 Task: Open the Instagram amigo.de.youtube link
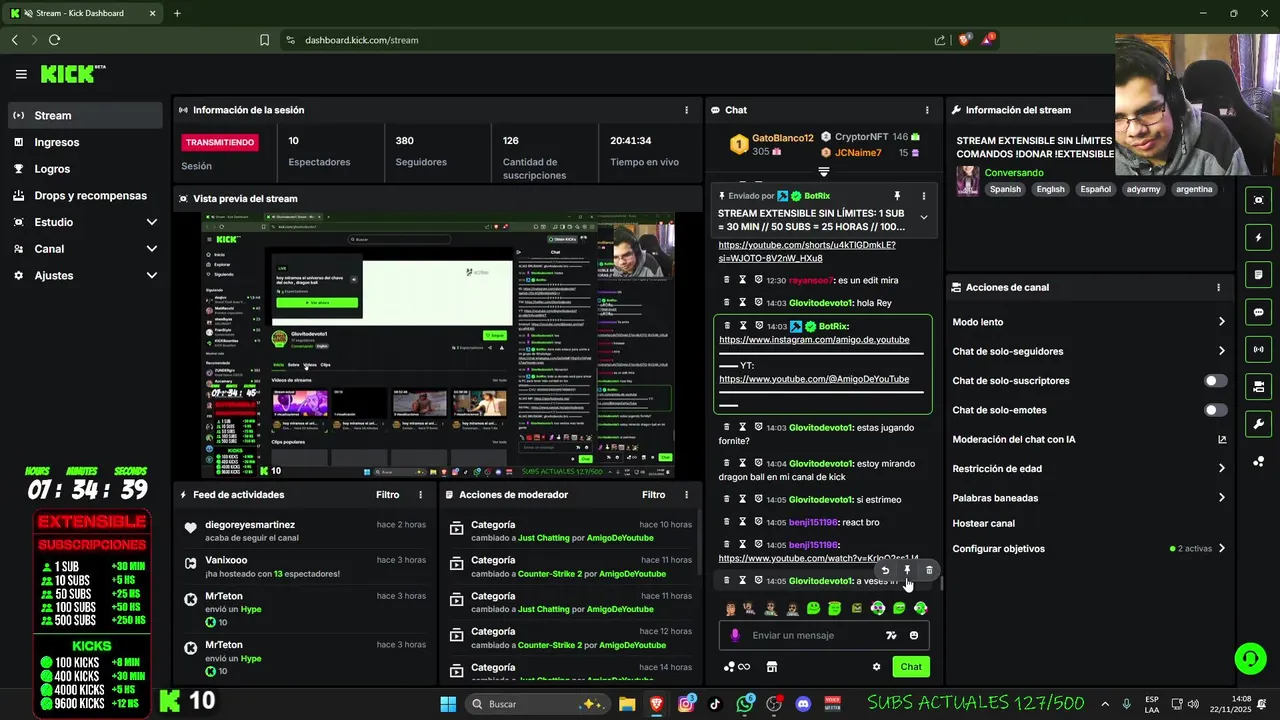814,340
